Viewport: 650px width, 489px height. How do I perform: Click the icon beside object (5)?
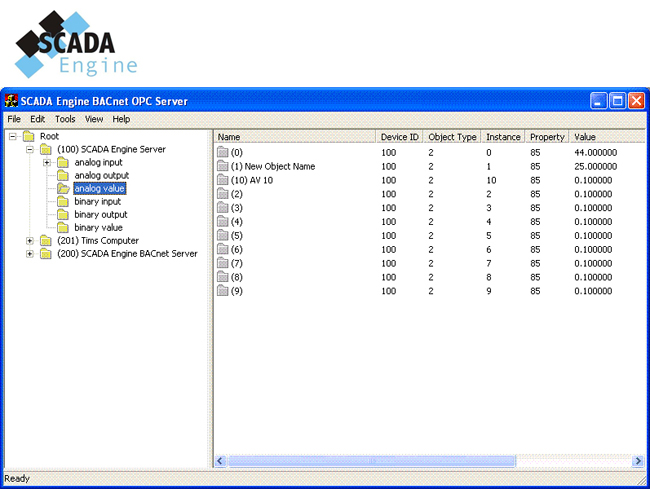click(223, 235)
